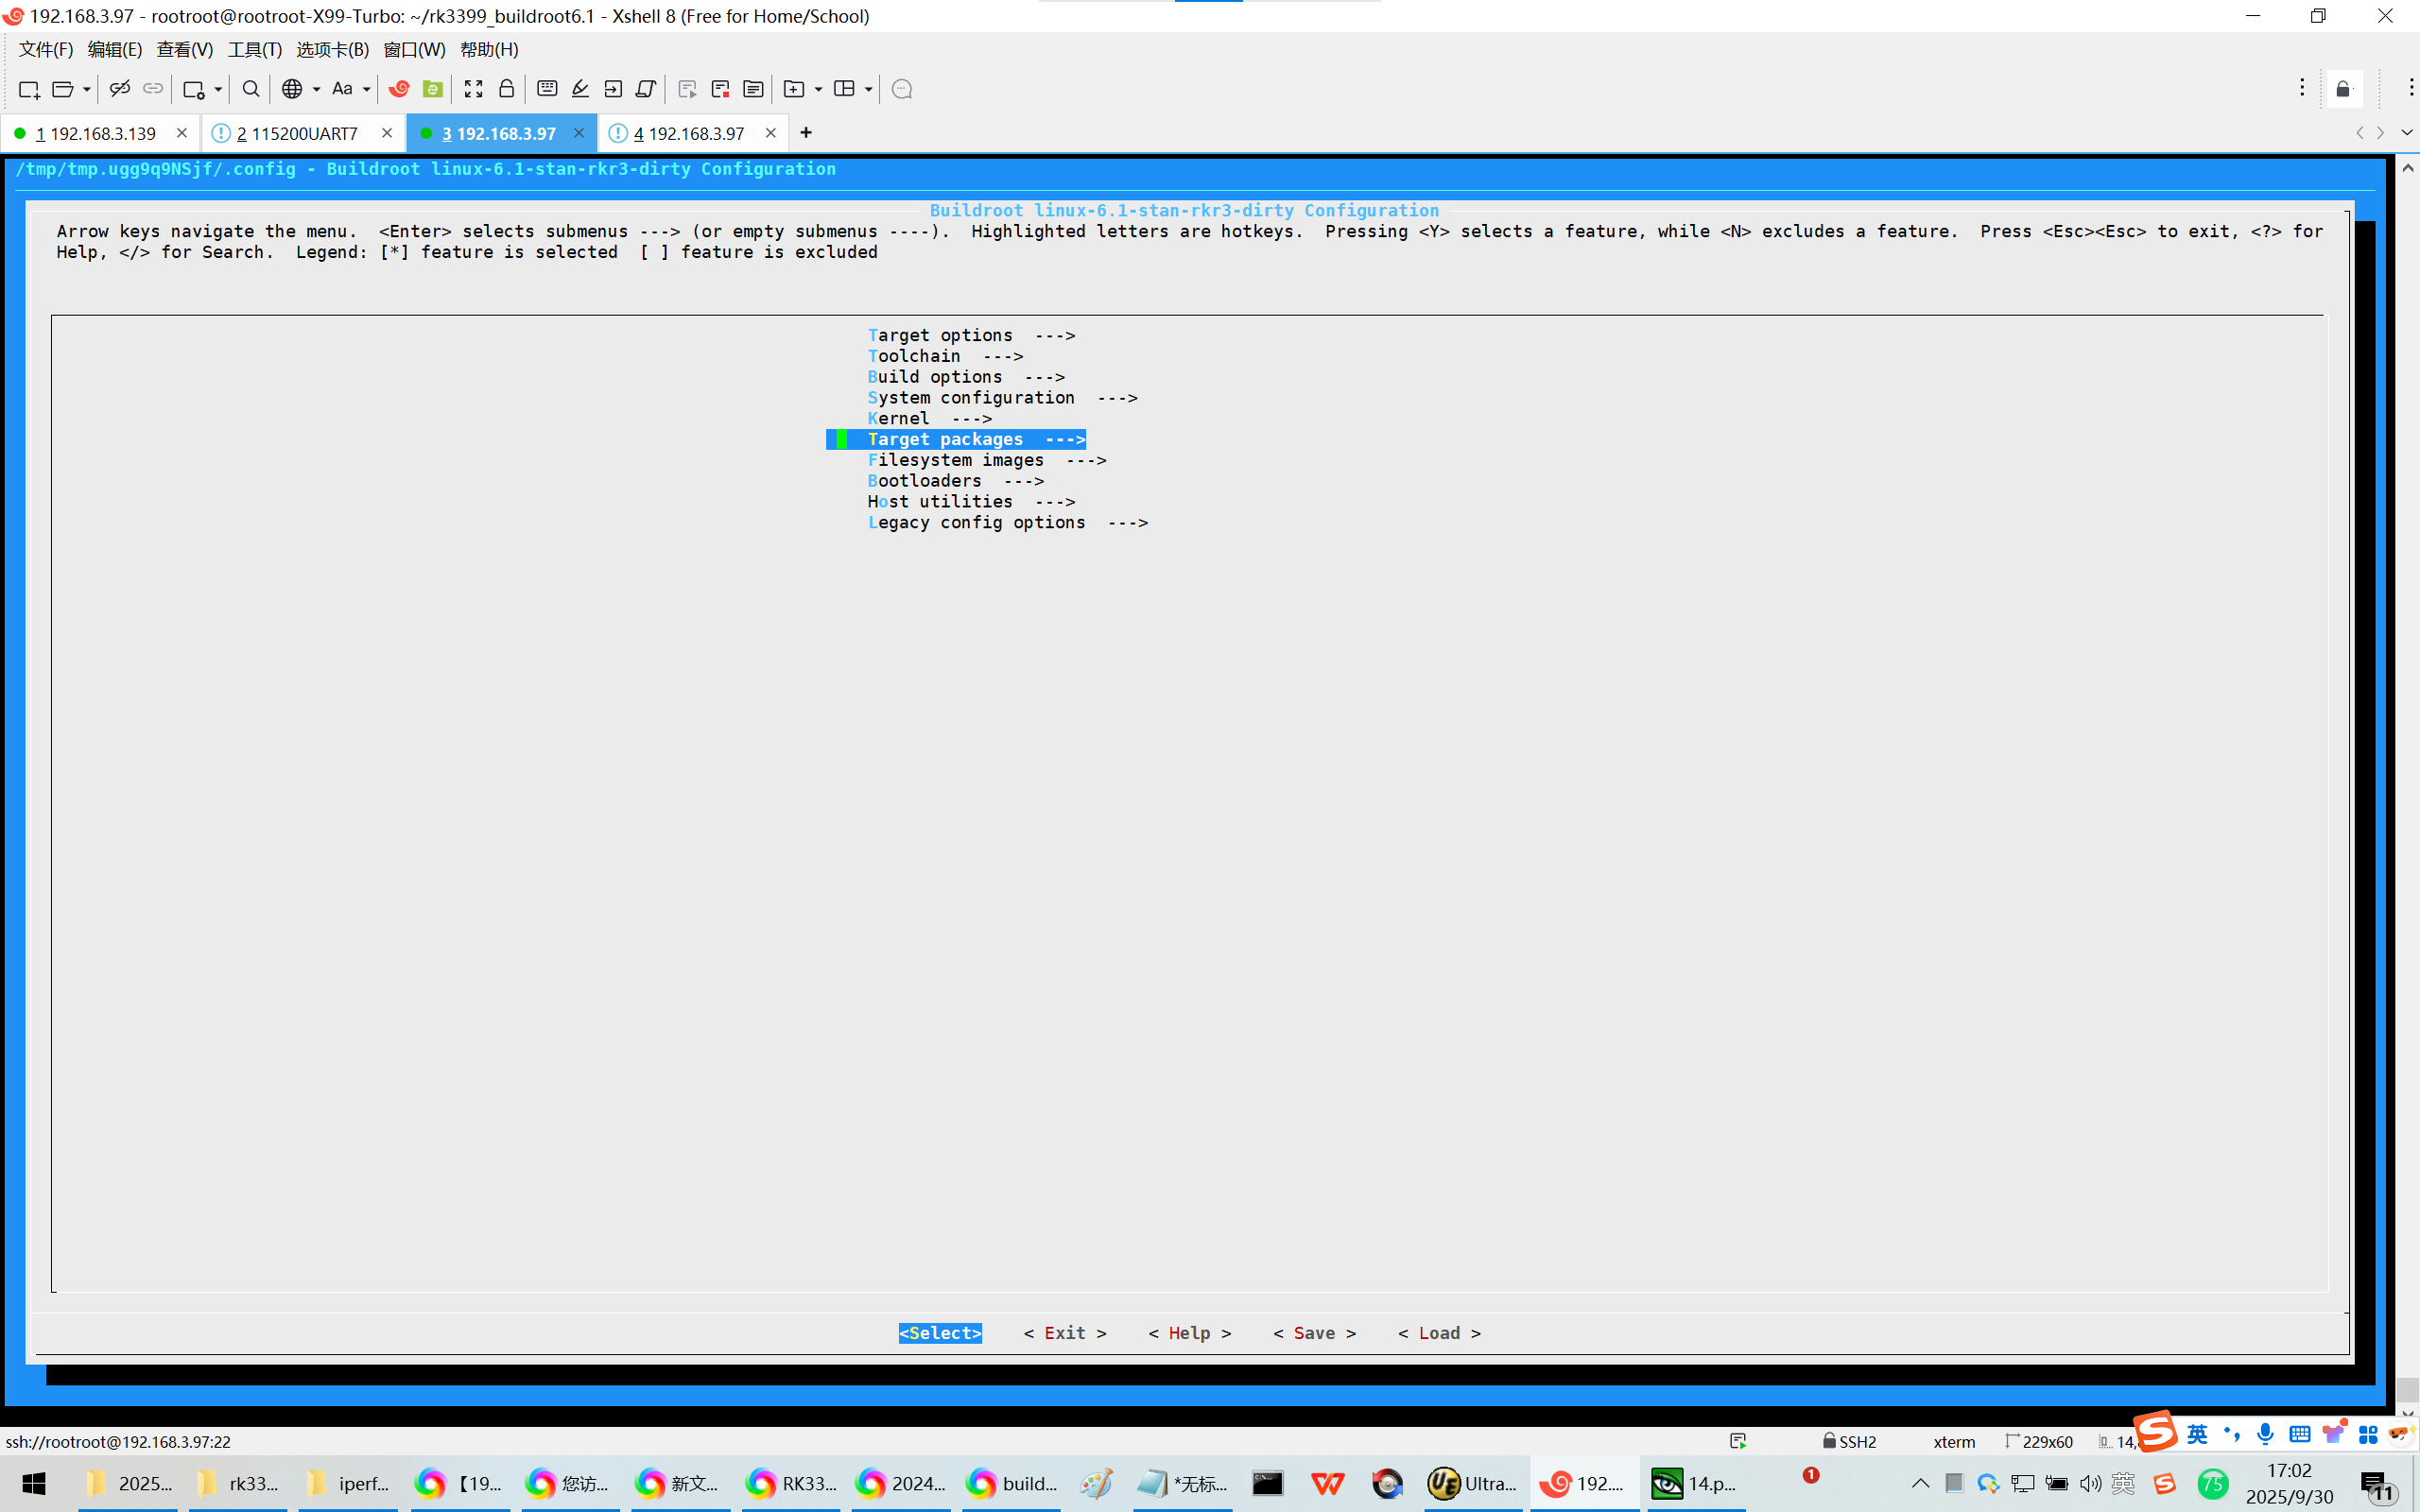Click the padlock lock-session icon
Viewport: 2420px width, 1512px height.
point(506,89)
